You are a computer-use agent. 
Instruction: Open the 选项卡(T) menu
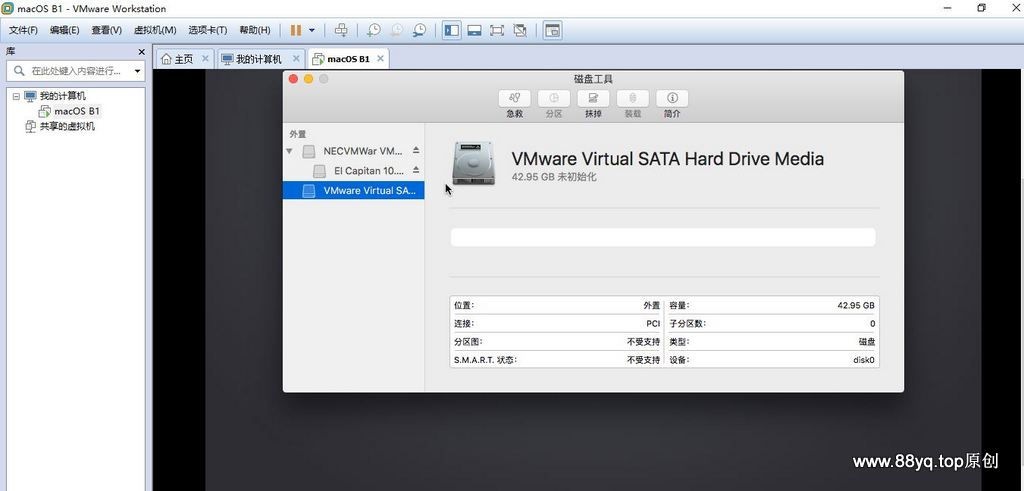click(208, 30)
